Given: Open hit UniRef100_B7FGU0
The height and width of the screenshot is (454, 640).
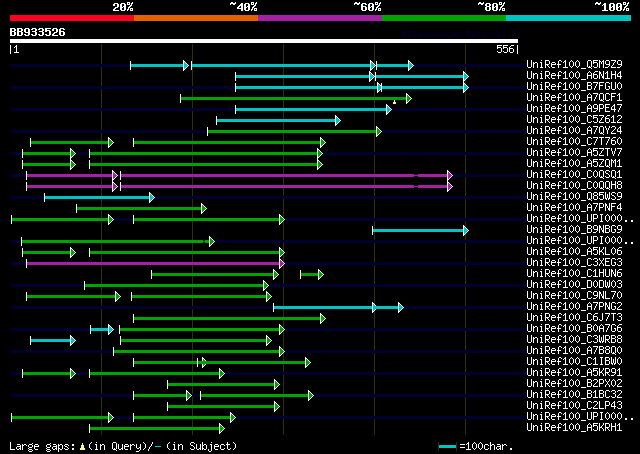Looking at the screenshot, I should [x=574, y=86].
